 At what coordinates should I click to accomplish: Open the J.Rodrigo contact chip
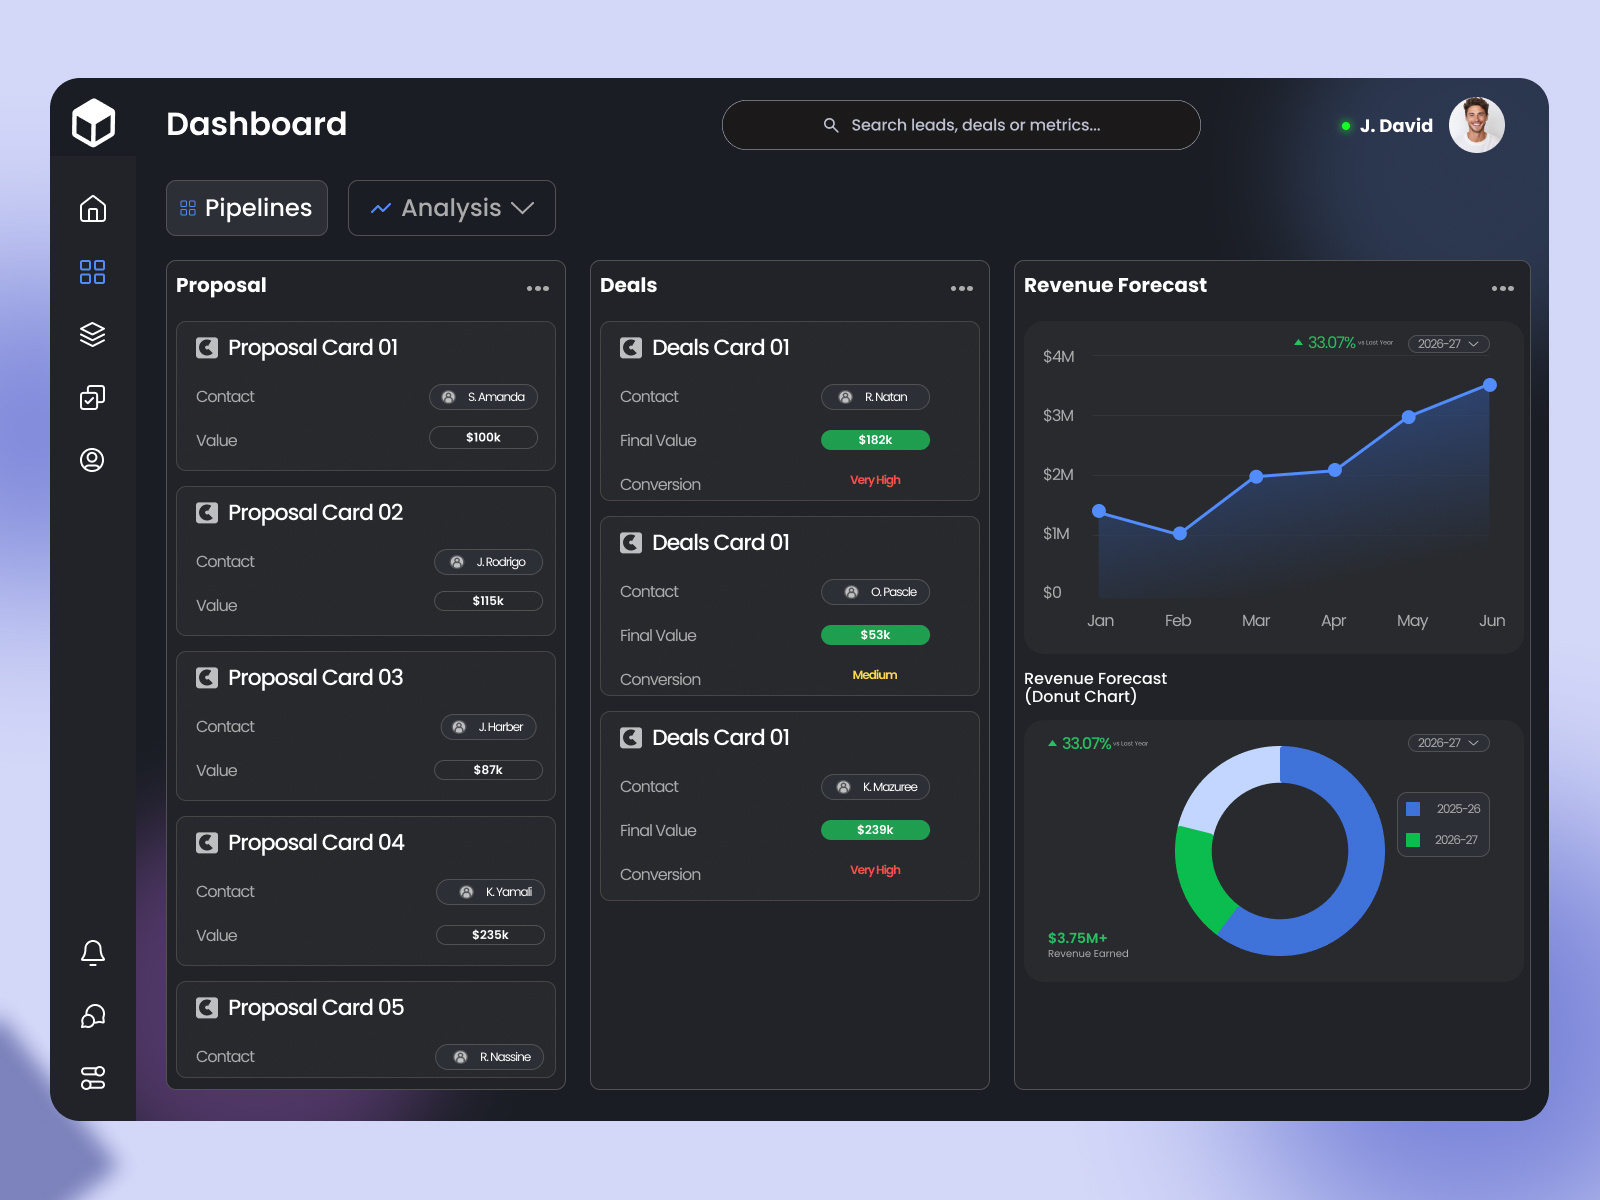489,562
